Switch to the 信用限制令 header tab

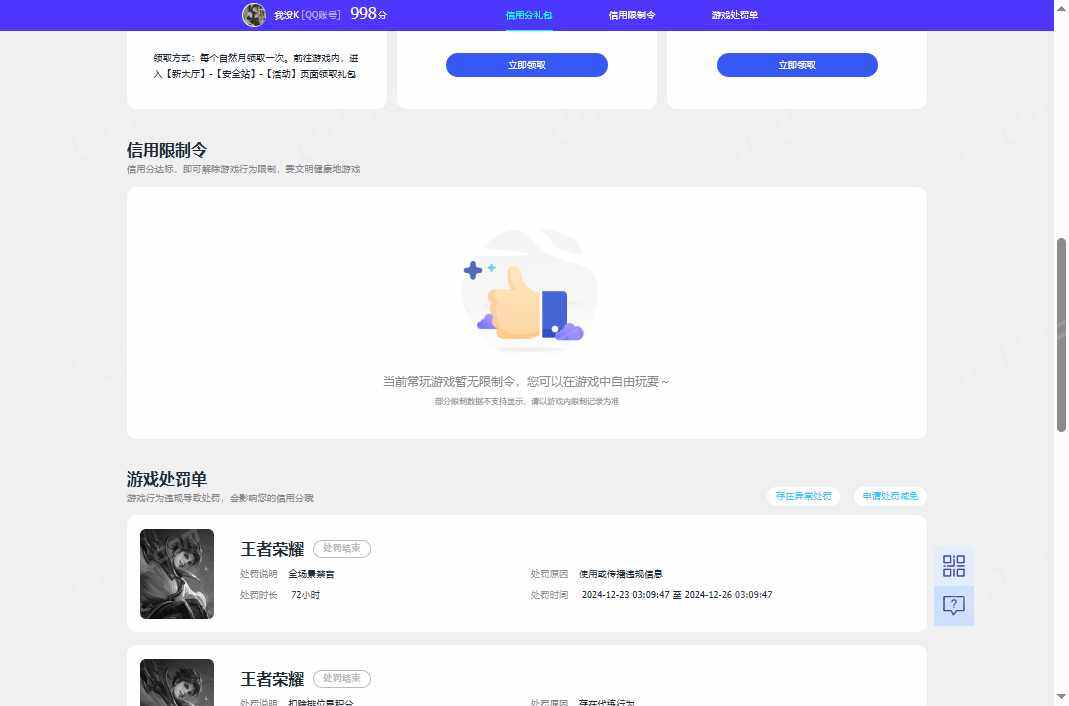pos(632,15)
